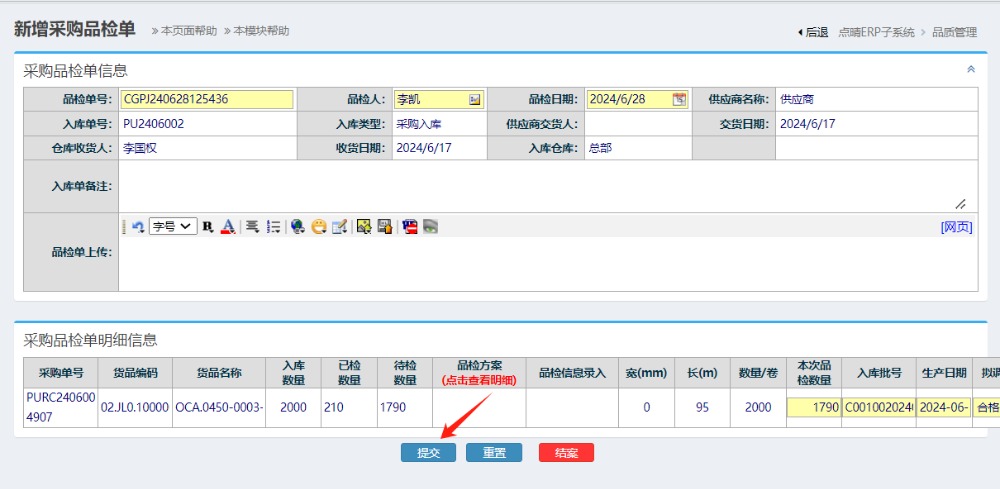1000x489 pixels.
Task: Open the 品检人 person selector icon
Action: [x=475, y=99]
